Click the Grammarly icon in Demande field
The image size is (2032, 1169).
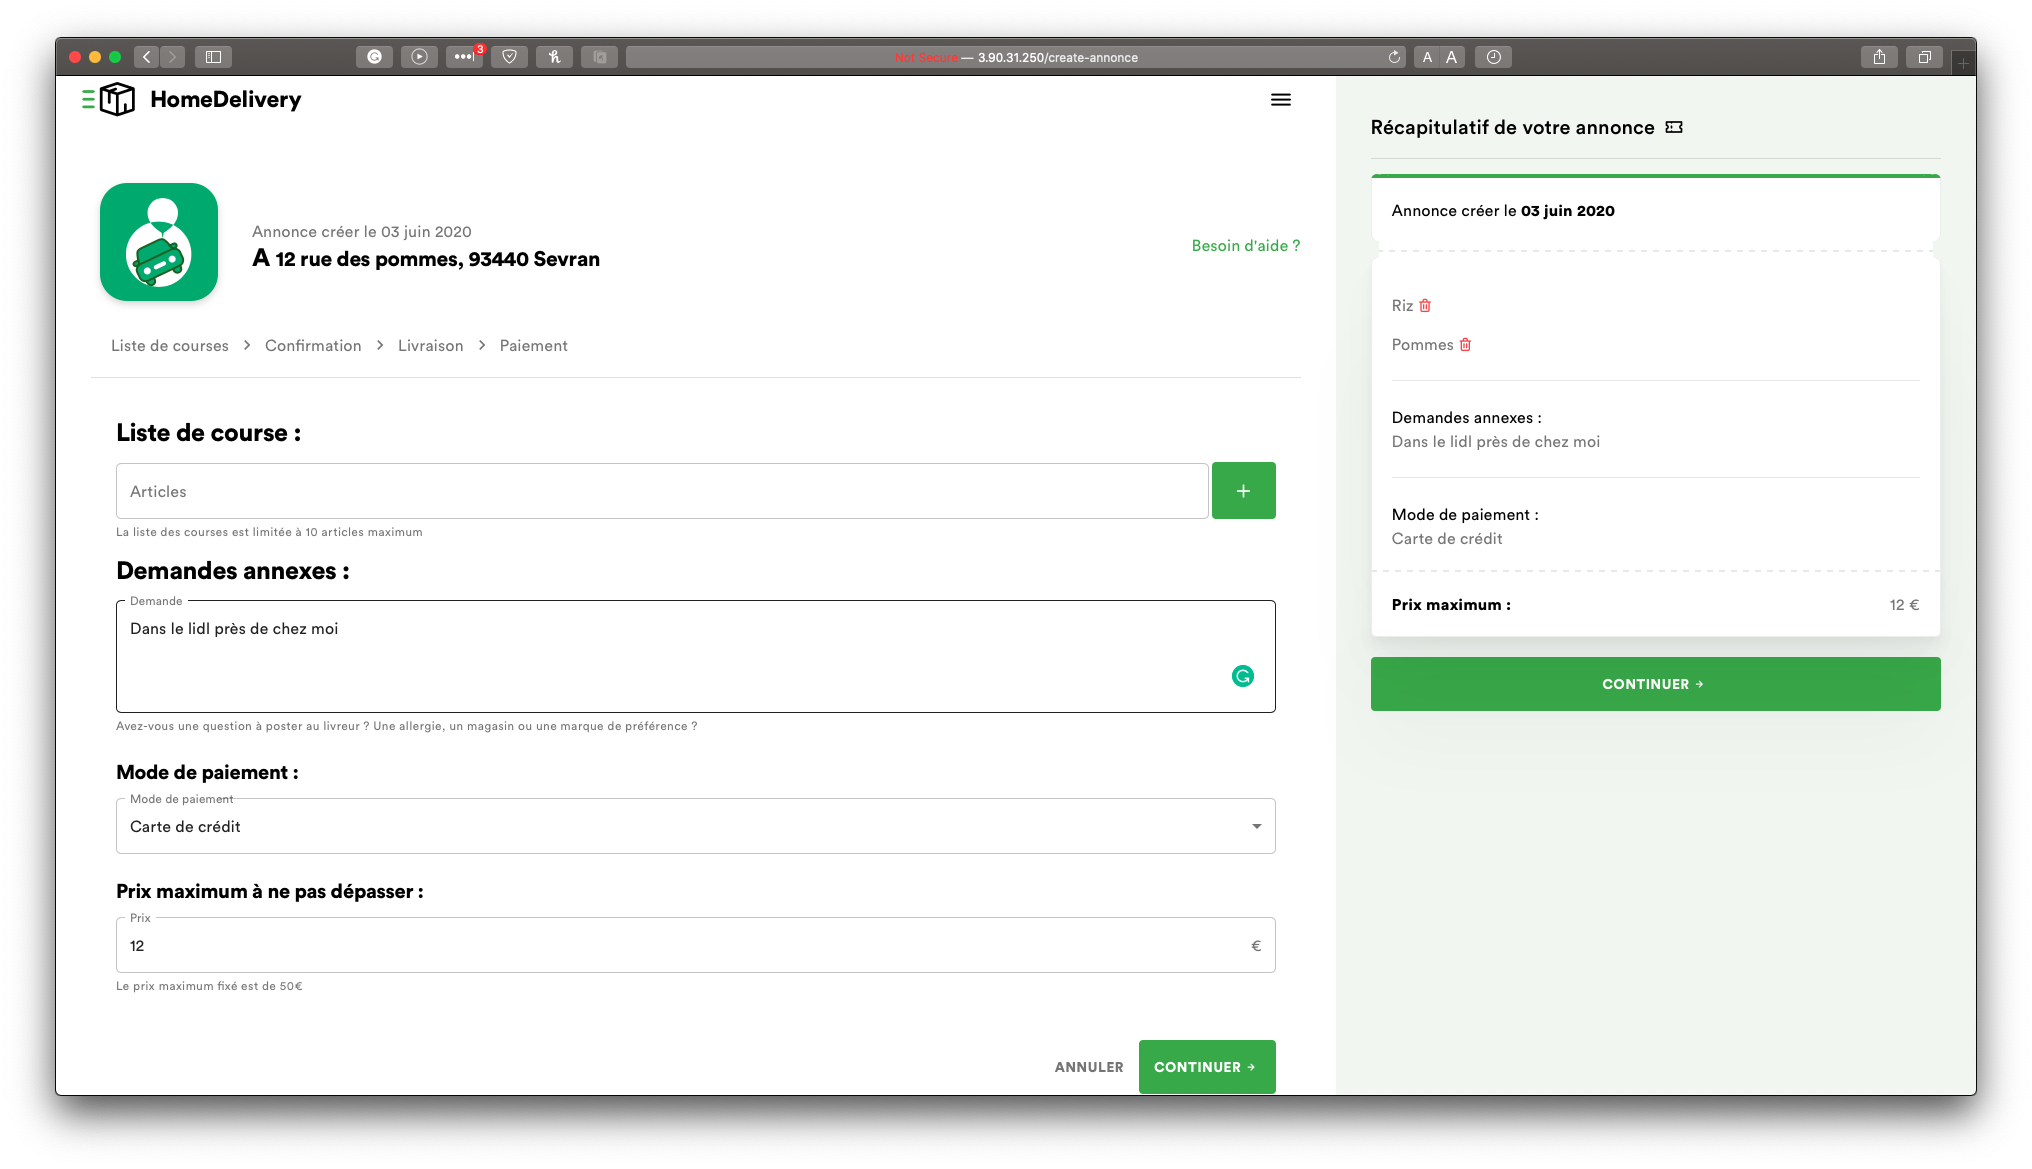pyautogui.click(x=1242, y=677)
